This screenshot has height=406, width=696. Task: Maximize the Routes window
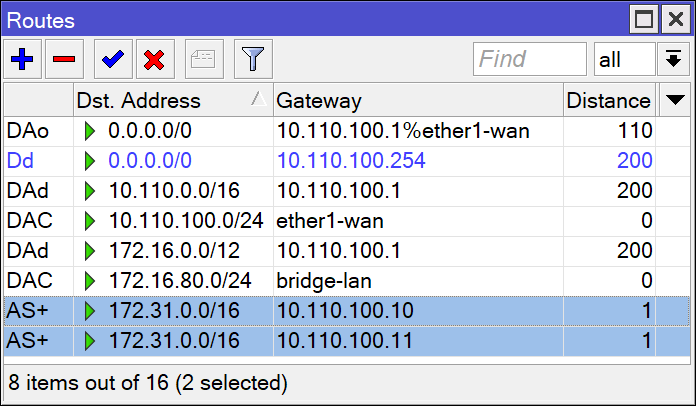coord(645,19)
